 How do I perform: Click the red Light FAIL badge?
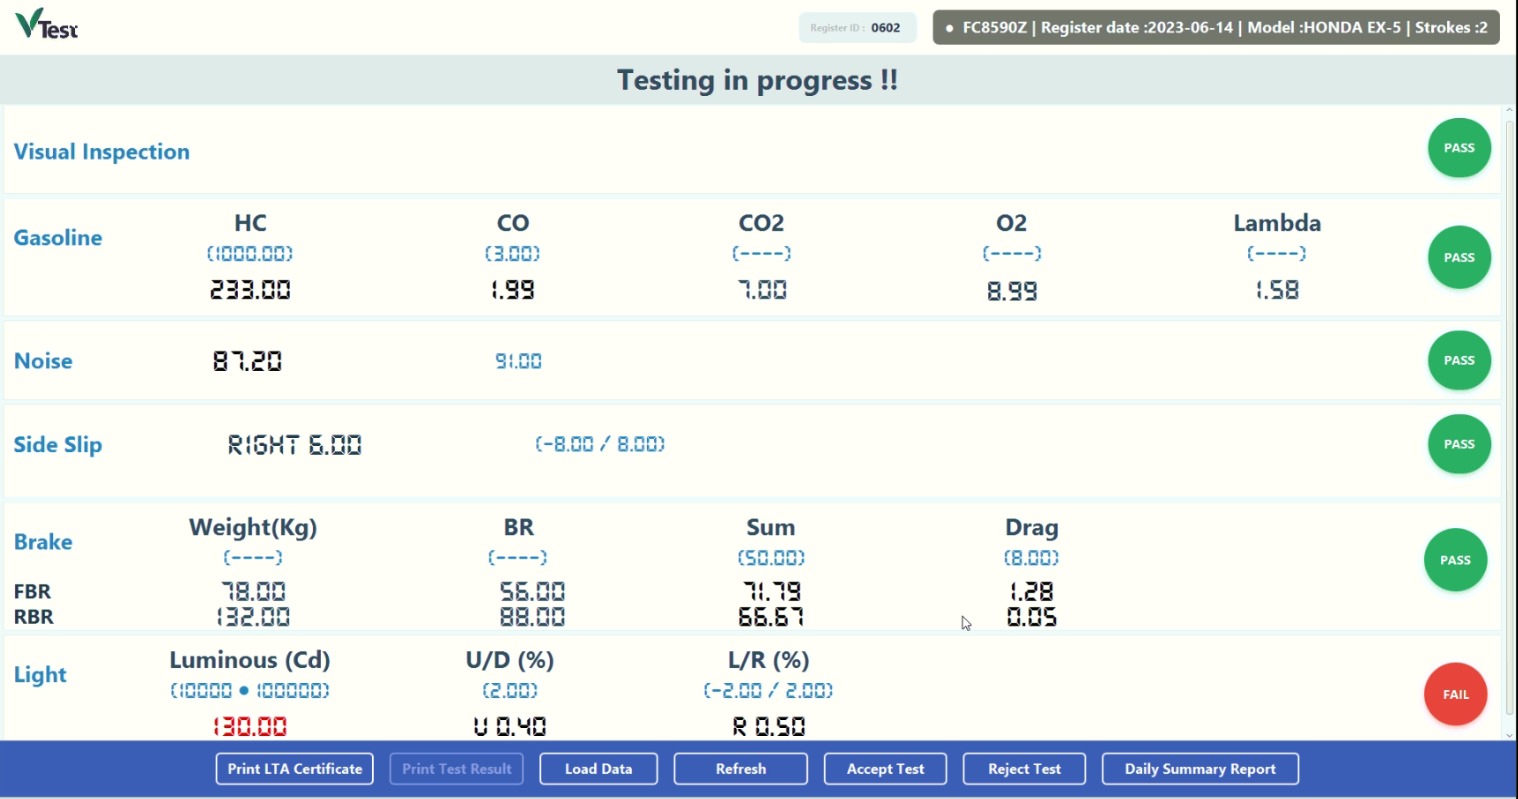pos(1455,694)
